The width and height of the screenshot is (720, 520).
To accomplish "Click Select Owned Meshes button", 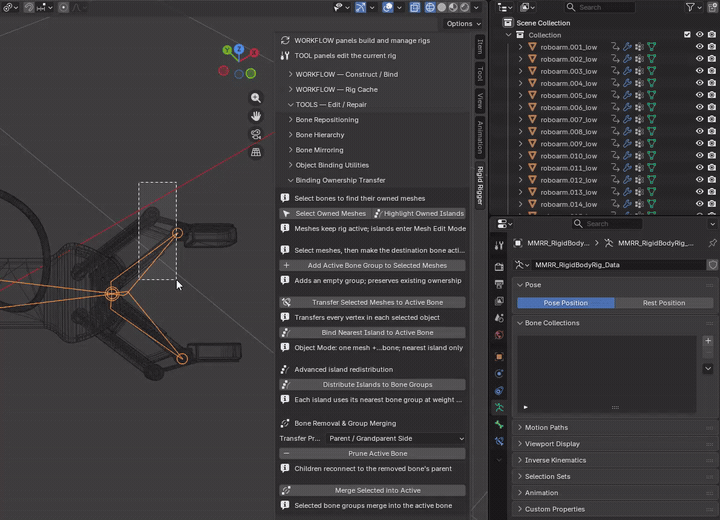I will click(x=325, y=214).
